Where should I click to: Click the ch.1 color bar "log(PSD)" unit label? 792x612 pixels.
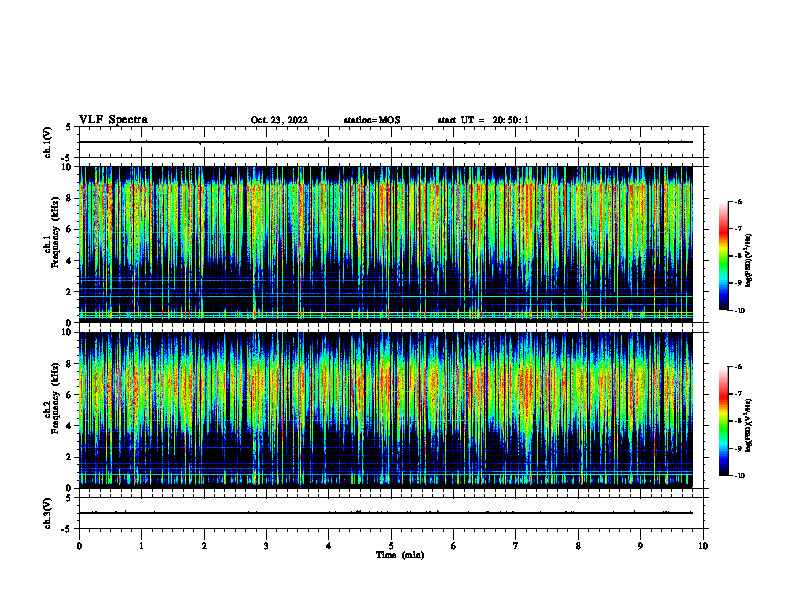point(749,260)
